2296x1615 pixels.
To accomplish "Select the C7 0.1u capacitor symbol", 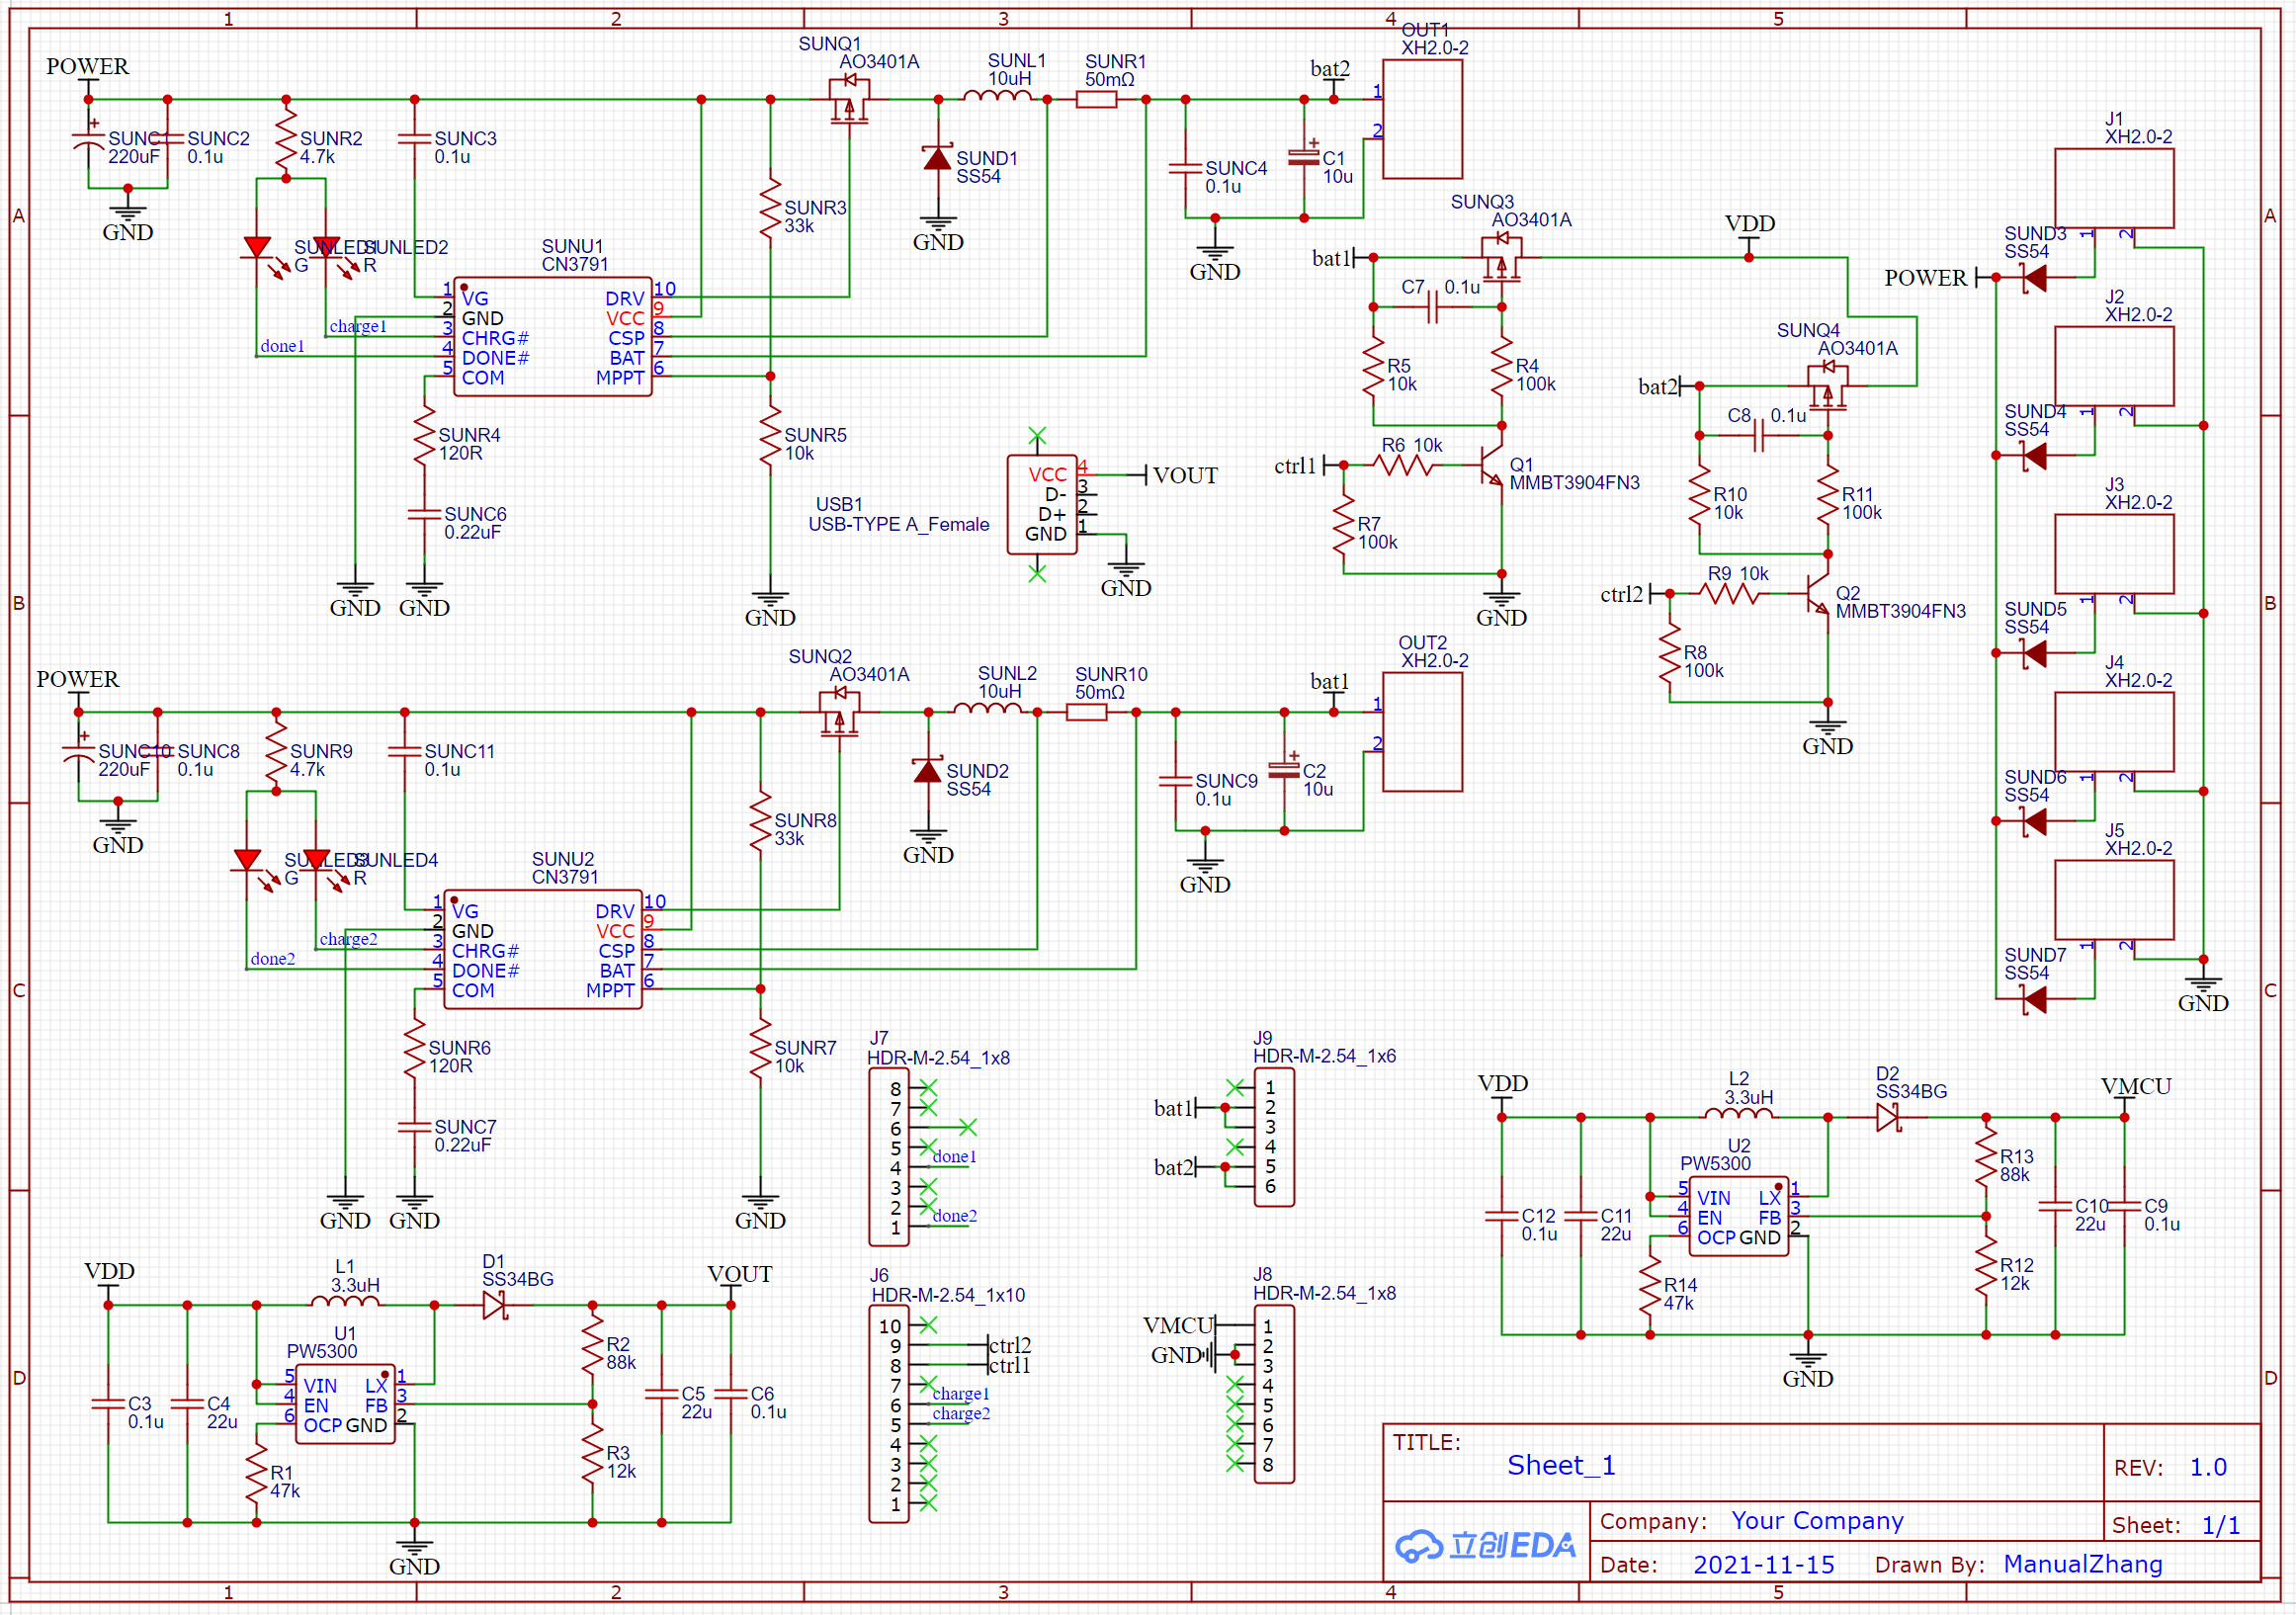I will coord(1433,307).
